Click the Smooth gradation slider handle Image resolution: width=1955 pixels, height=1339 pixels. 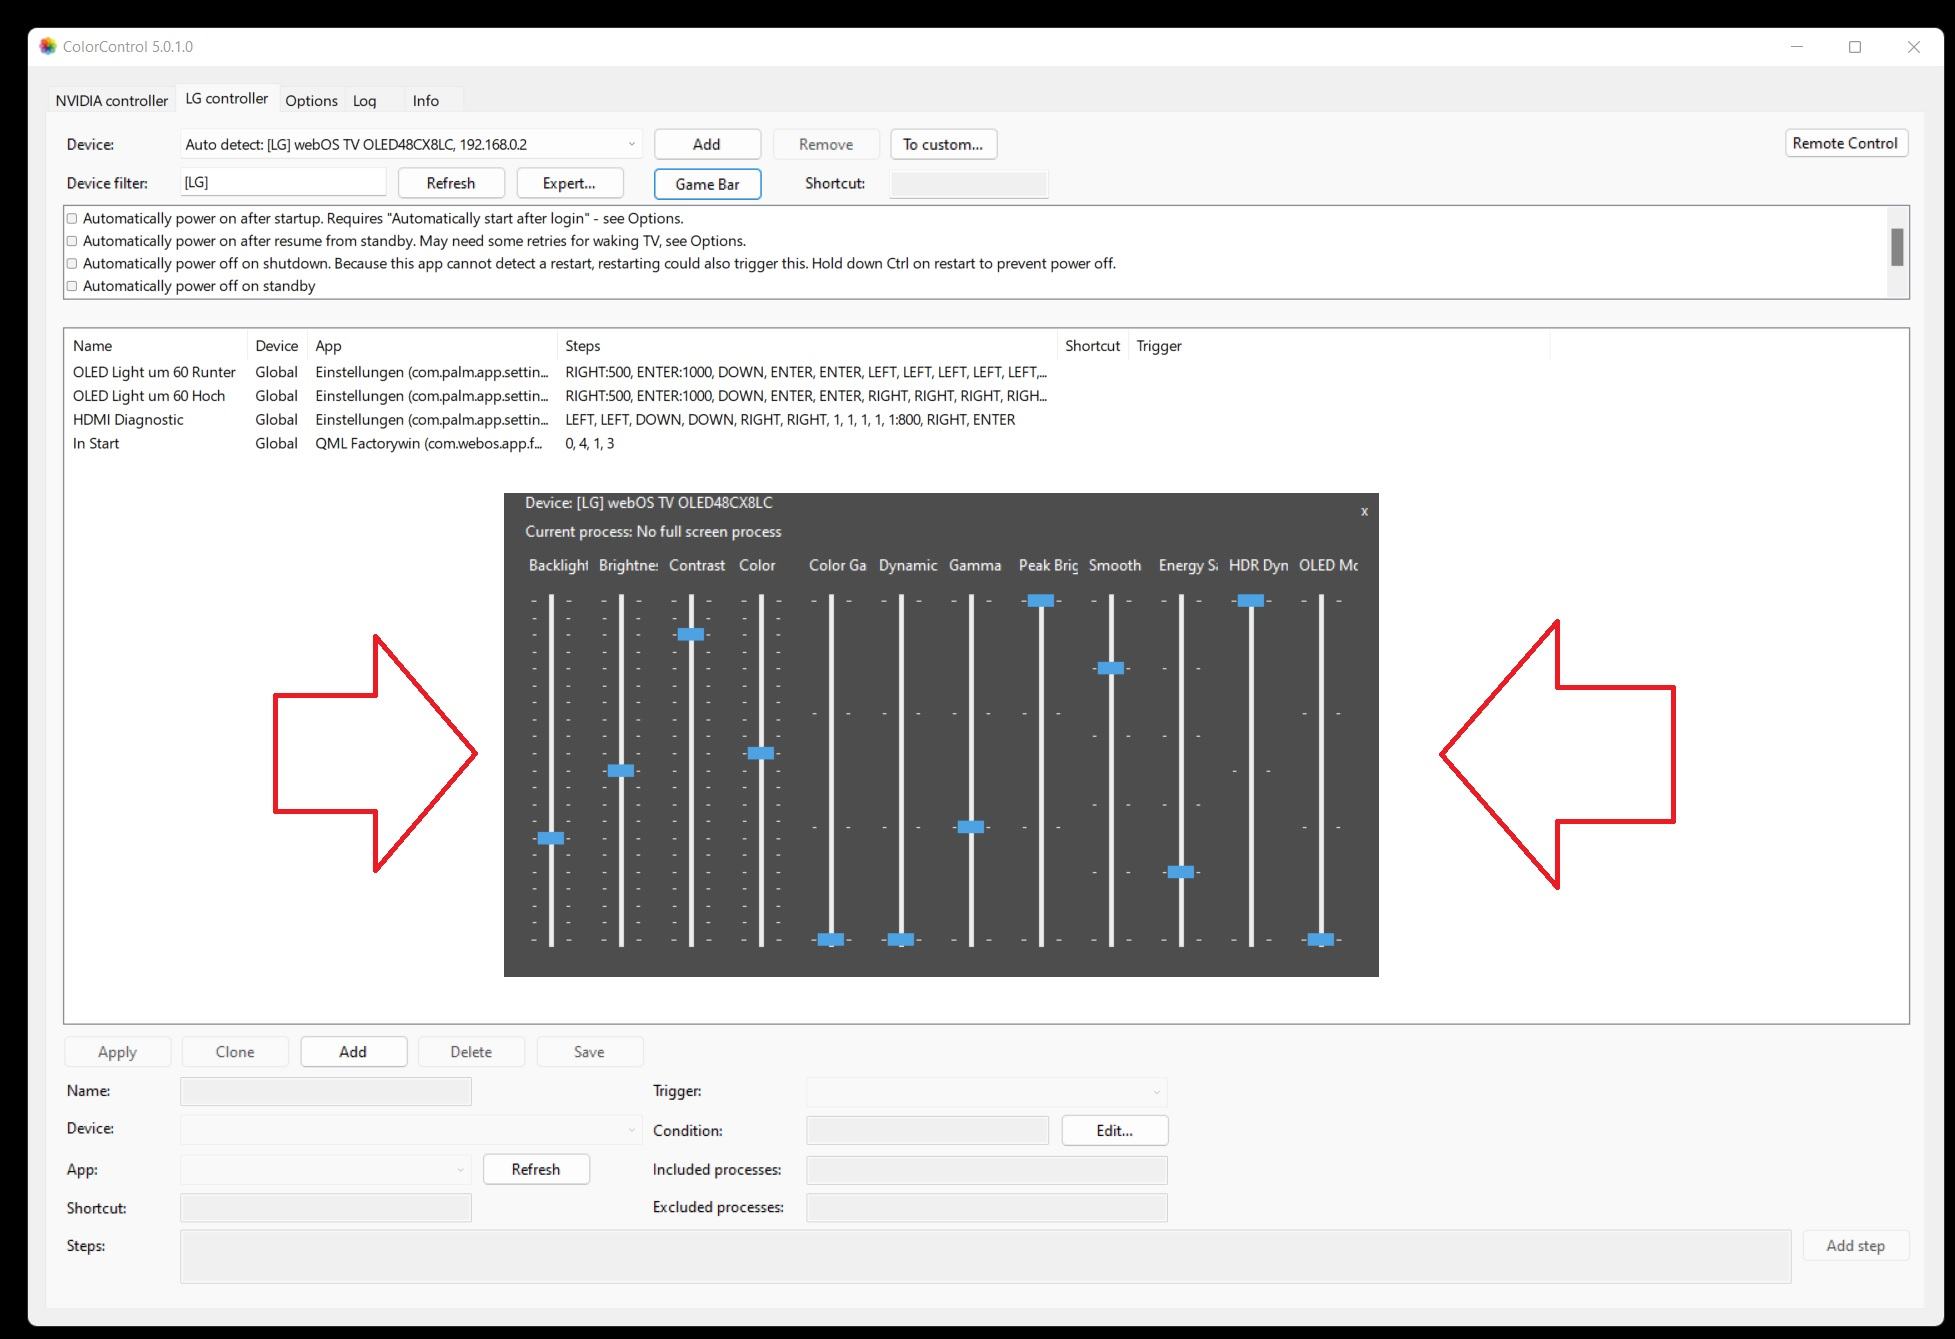pyautogui.click(x=1111, y=668)
